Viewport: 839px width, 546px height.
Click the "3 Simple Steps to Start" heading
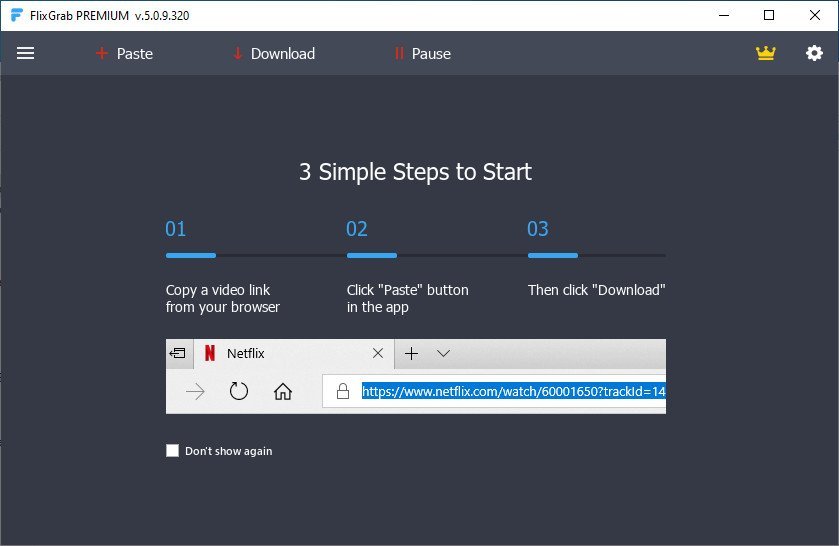point(415,172)
